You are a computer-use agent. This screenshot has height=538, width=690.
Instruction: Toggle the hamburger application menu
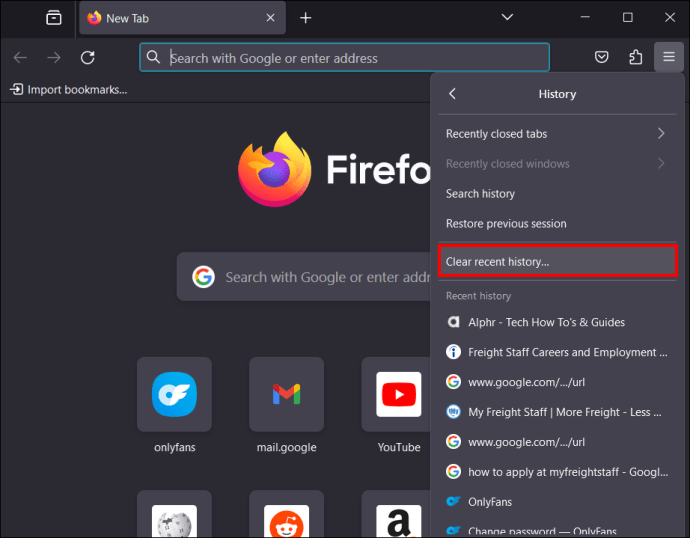[x=669, y=57]
